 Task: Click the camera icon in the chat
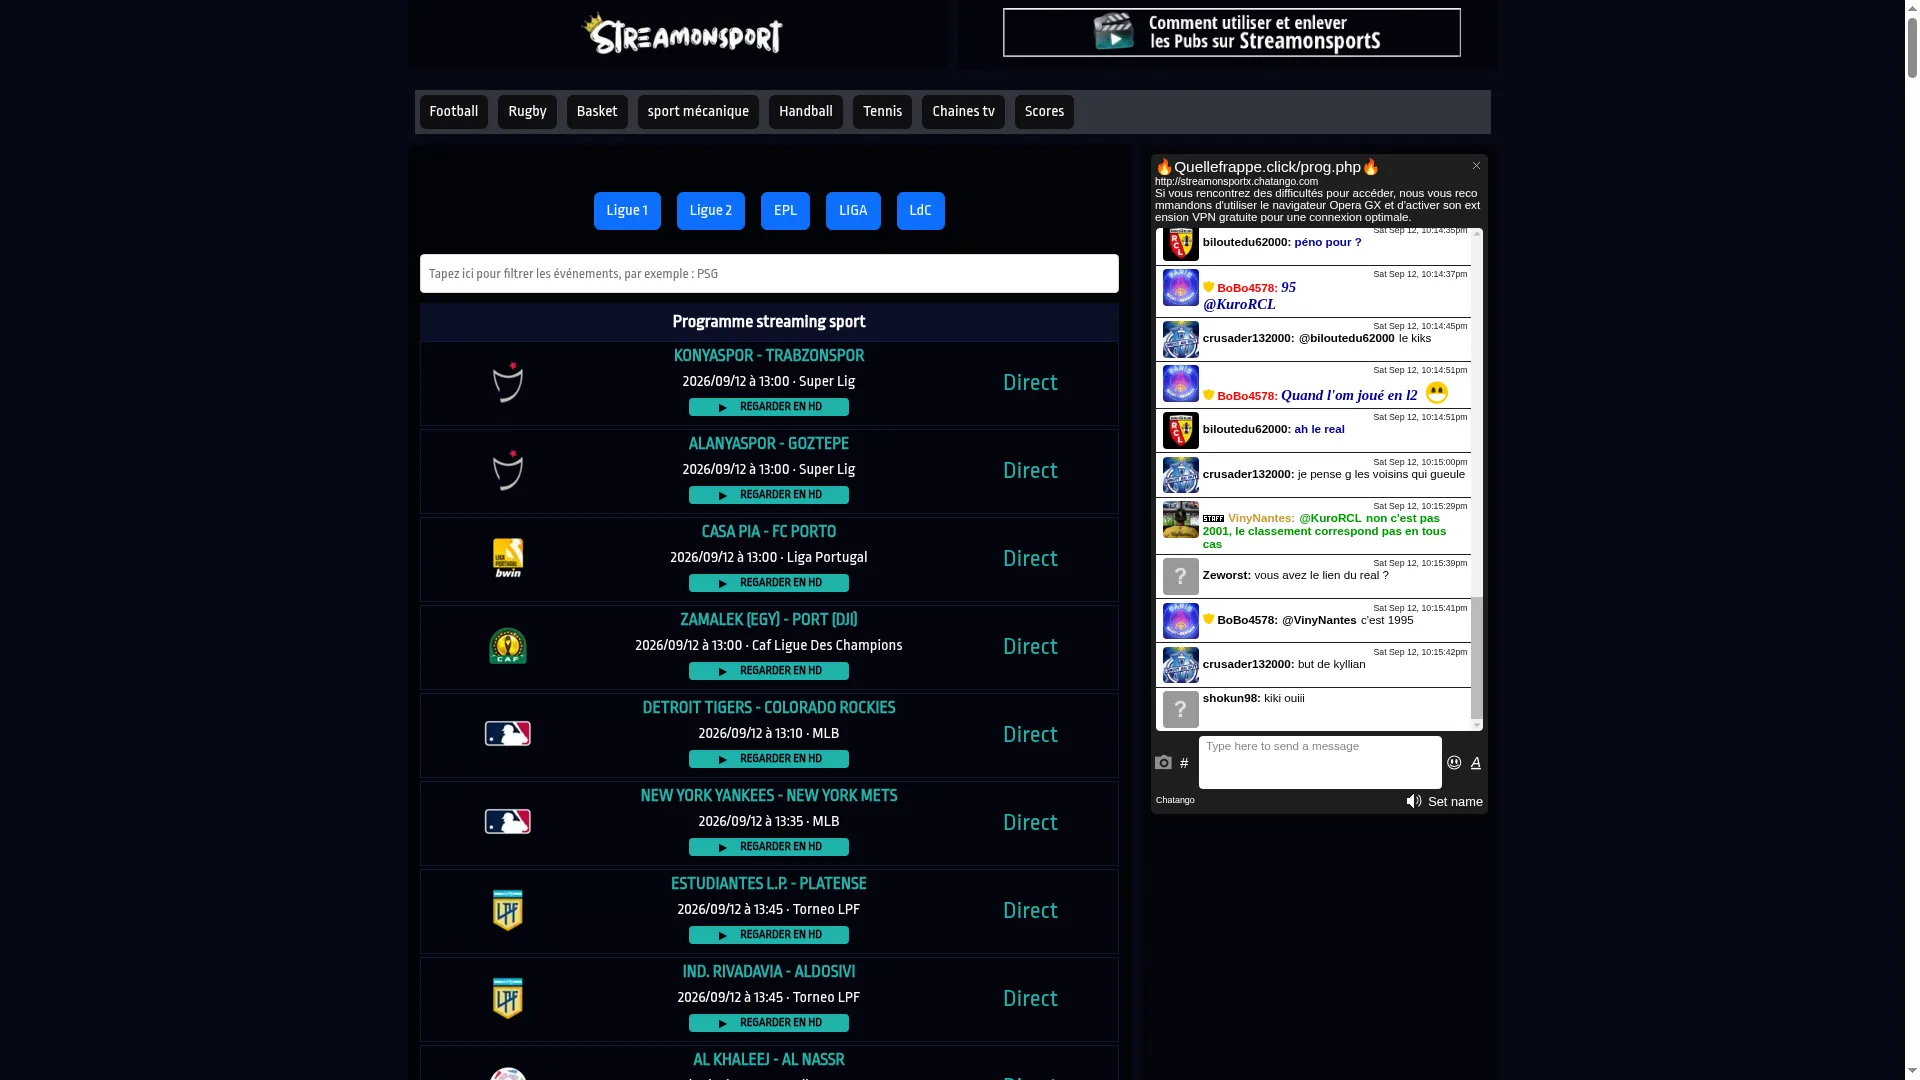(x=1163, y=763)
